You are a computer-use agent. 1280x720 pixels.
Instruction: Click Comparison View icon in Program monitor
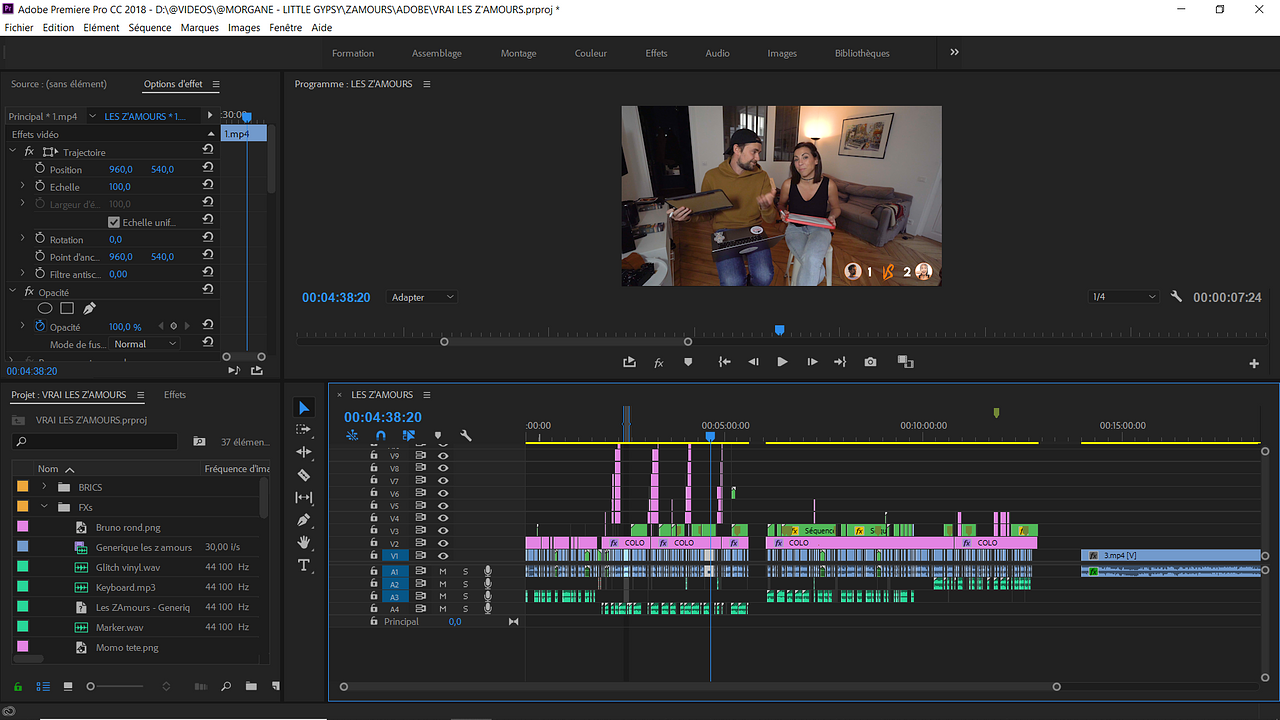point(905,362)
